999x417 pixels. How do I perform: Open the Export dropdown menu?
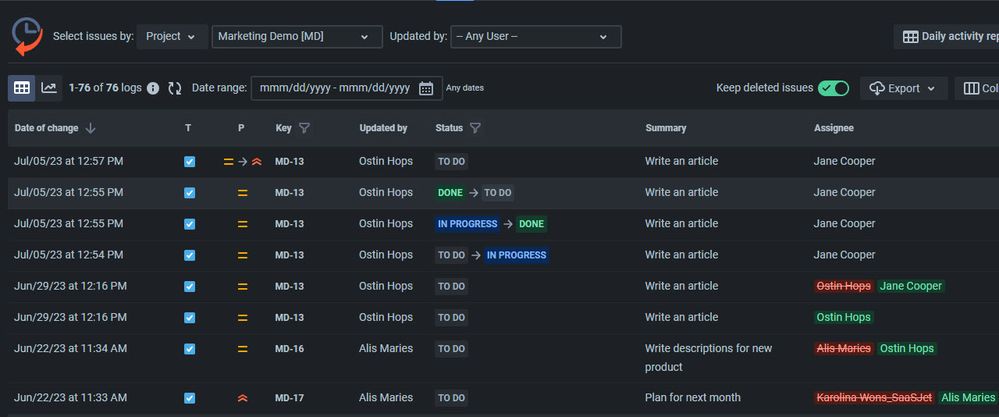pyautogui.click(x=903, y=88)
